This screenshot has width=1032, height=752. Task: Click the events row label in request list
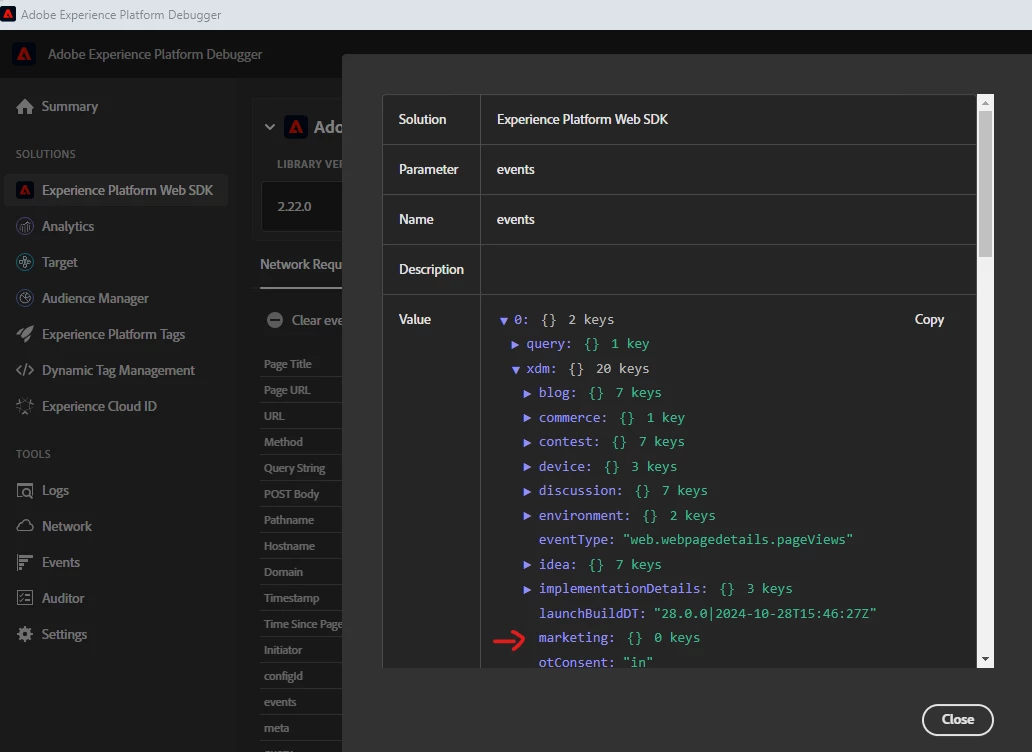point(280,702)
